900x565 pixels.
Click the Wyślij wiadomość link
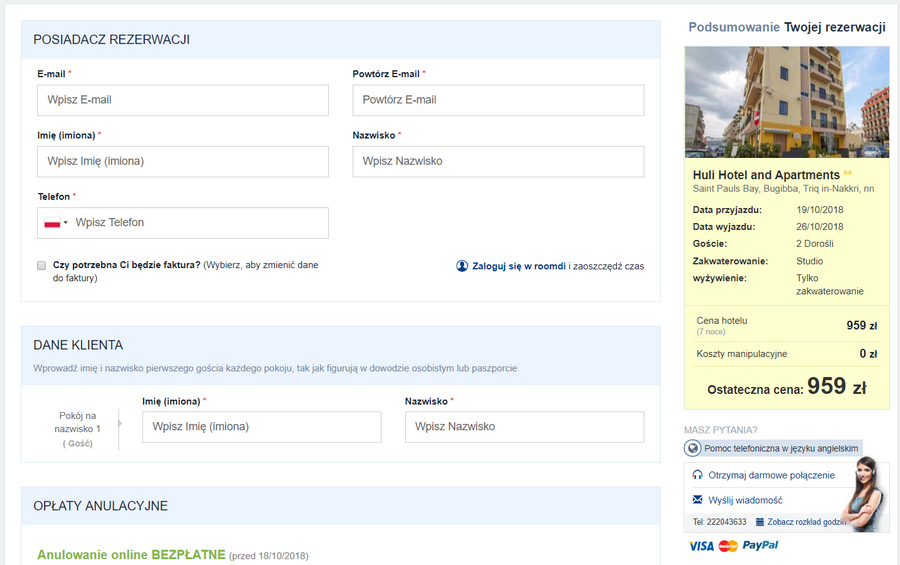[745, 500]
